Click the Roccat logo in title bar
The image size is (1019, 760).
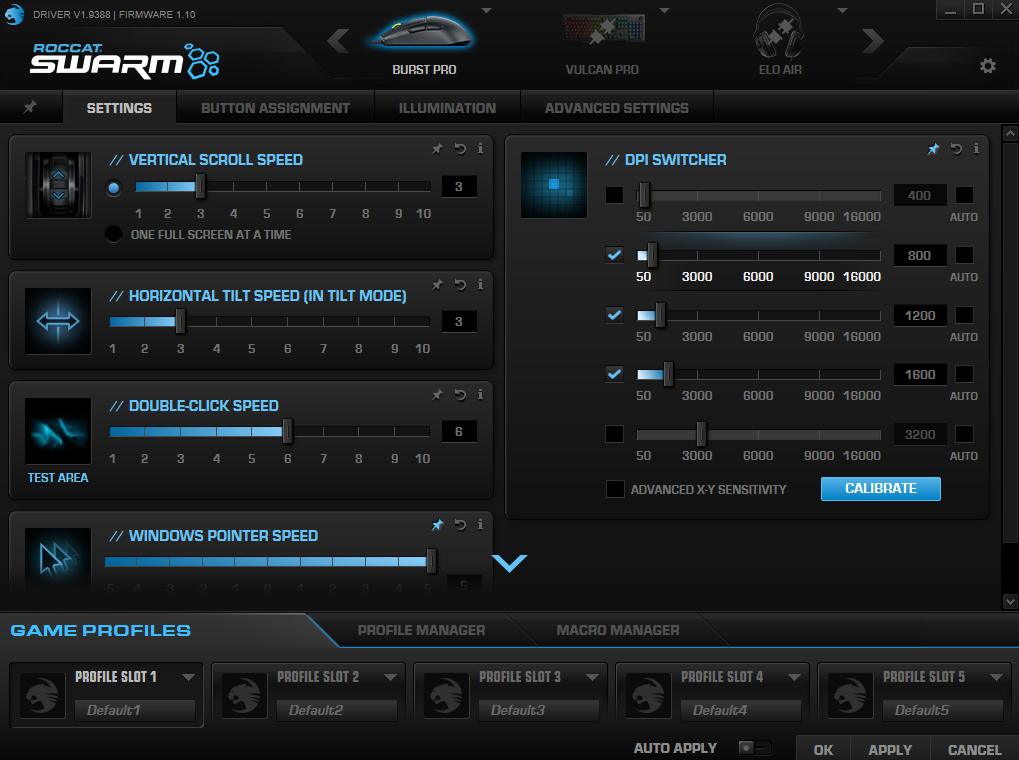coord(14,14)
